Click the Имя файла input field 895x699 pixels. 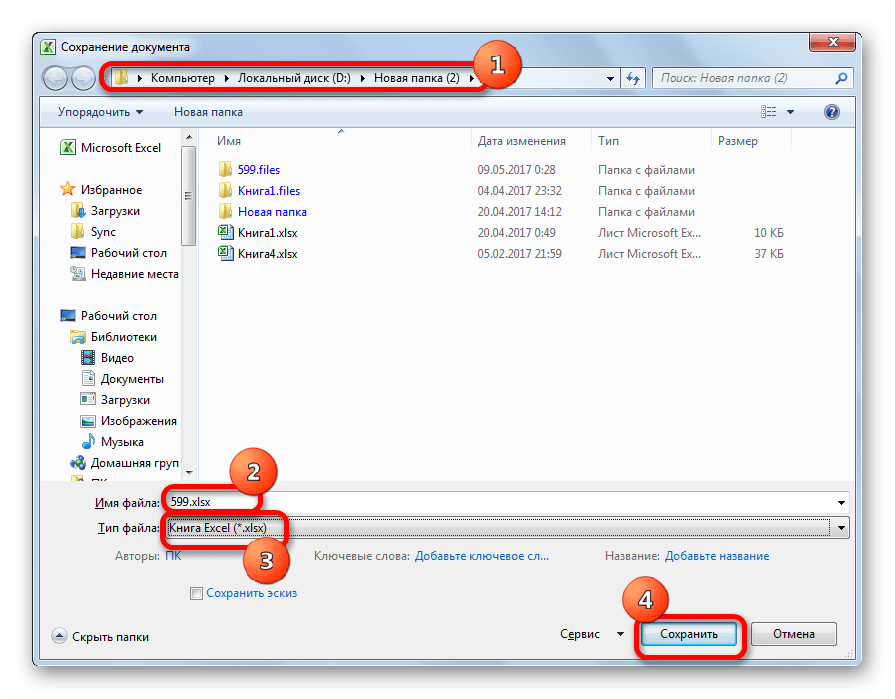pos(506,503)
